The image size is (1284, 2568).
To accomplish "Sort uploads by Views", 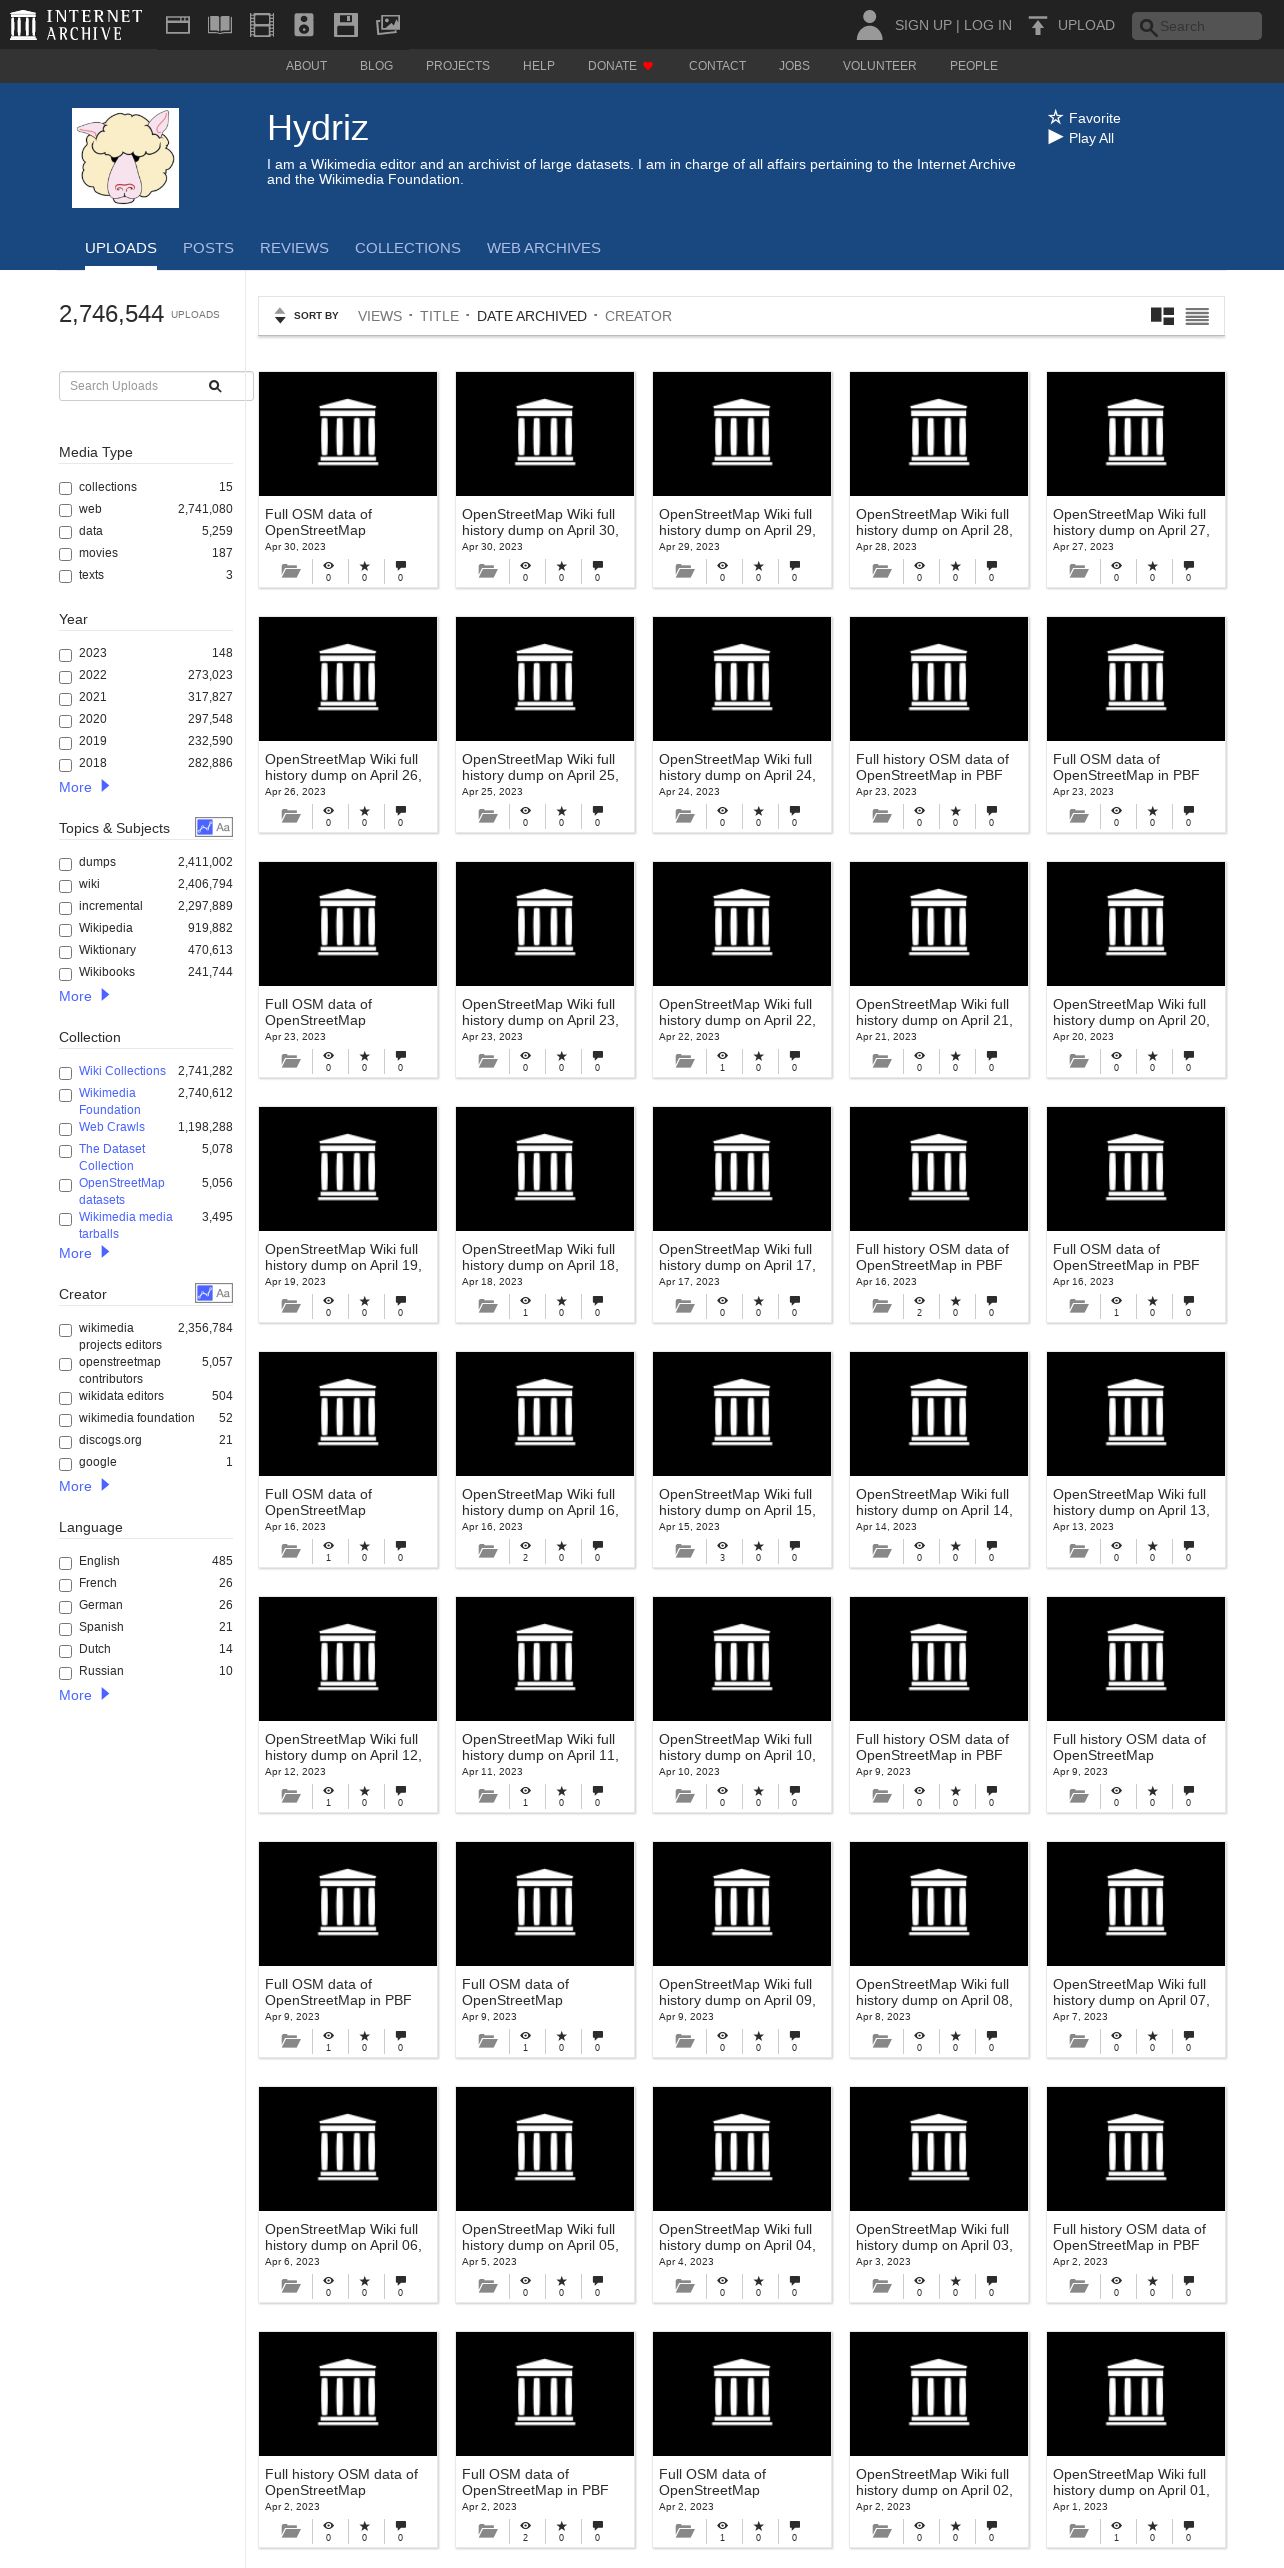I will [x=380, y=316].
